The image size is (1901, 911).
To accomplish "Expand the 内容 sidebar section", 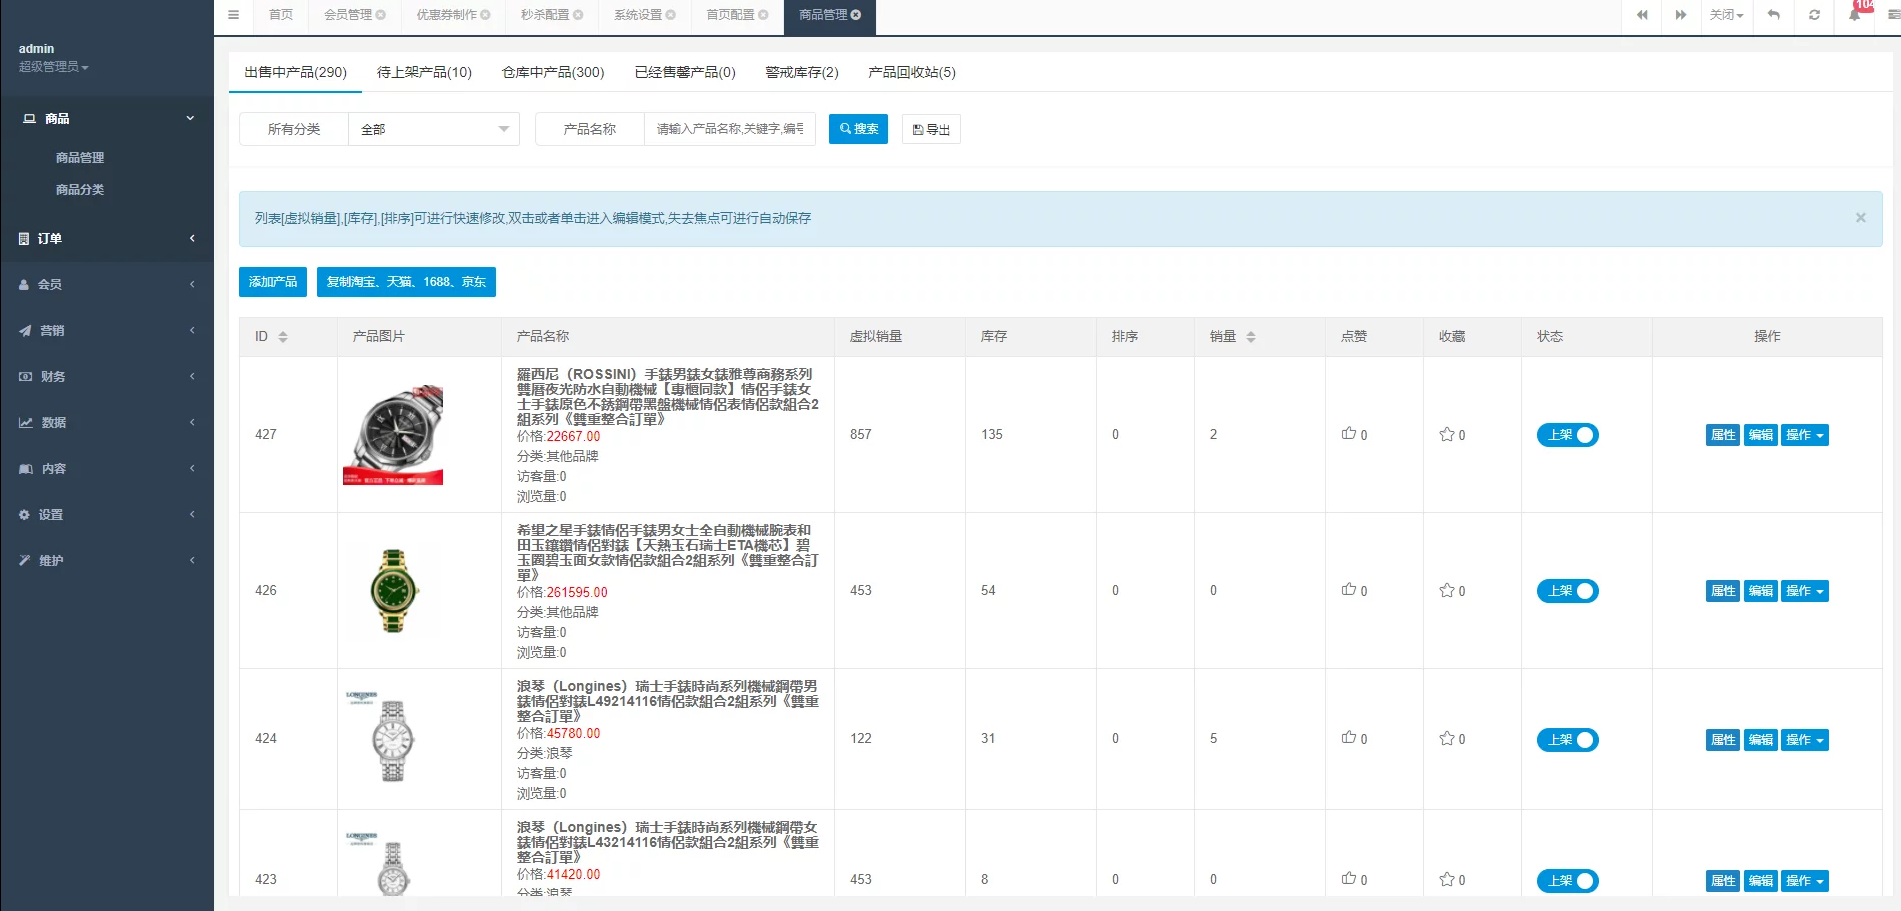I will click(107, 468).
